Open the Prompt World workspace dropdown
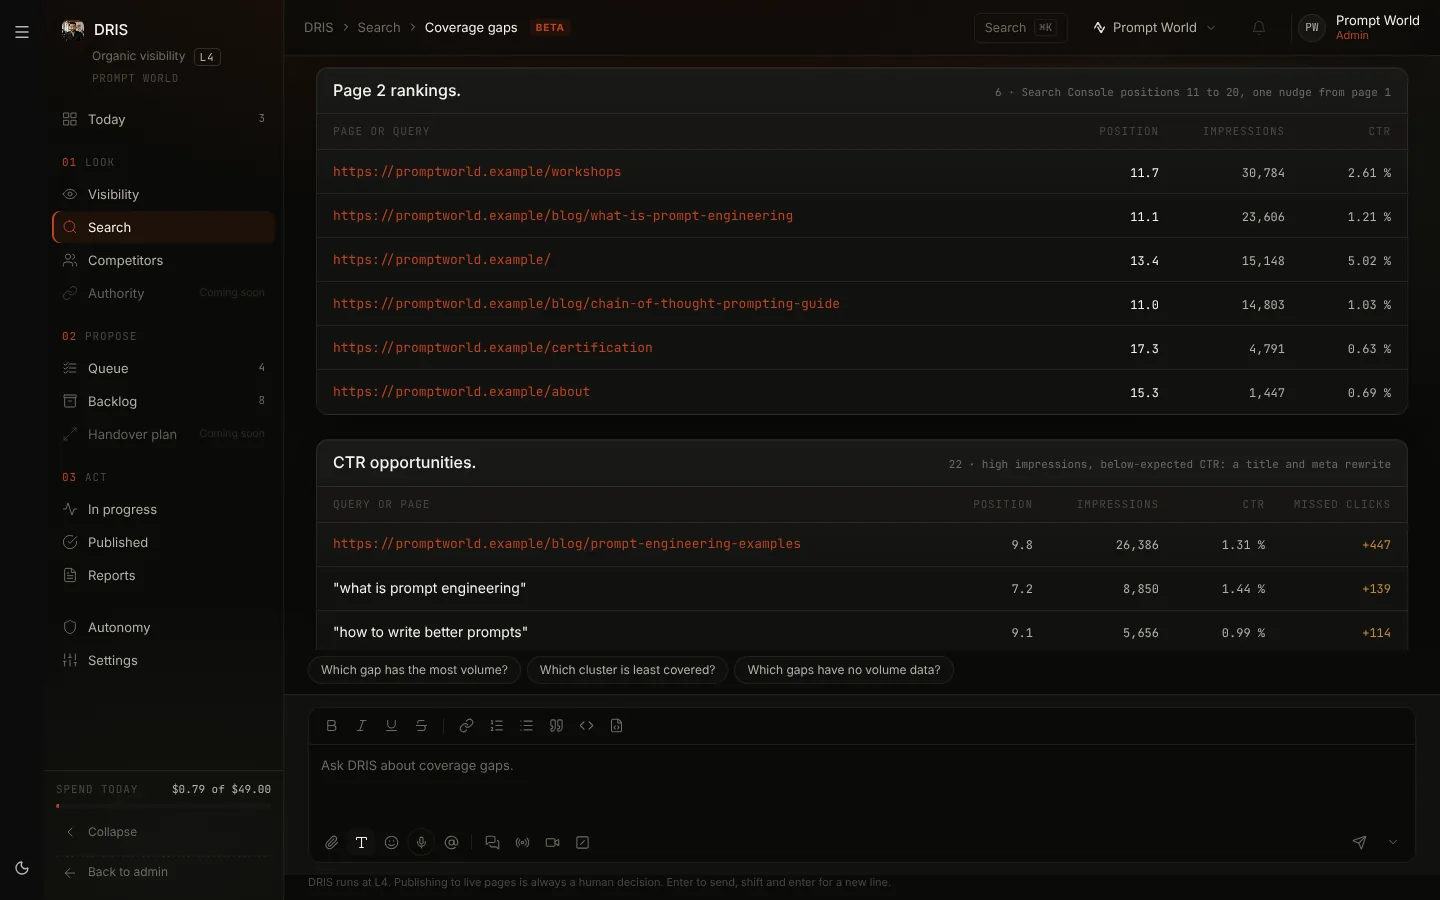The width and height of the screenshot is (1440, 900). click(1155, 28)
